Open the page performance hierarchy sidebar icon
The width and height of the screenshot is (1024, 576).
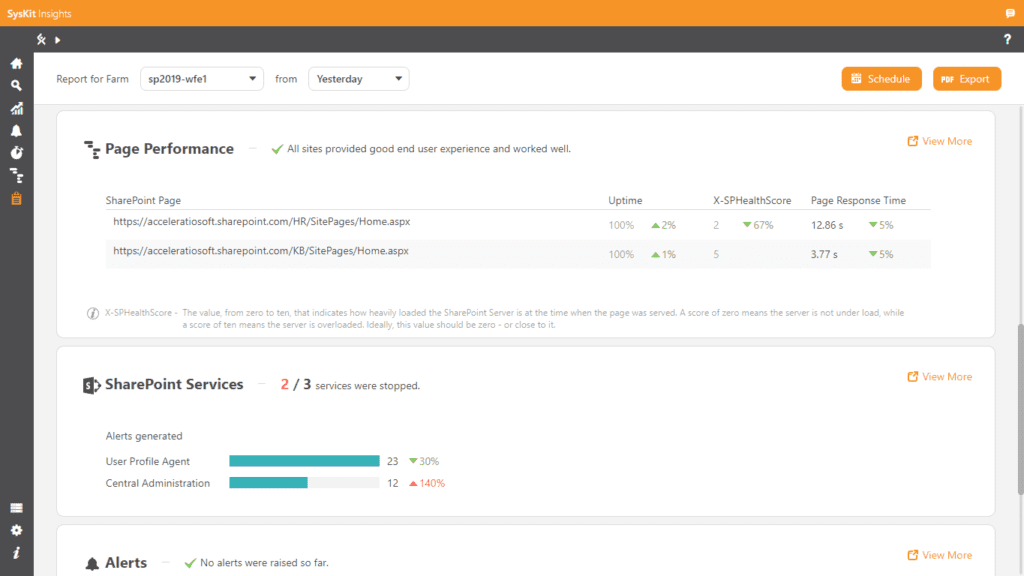16,176
